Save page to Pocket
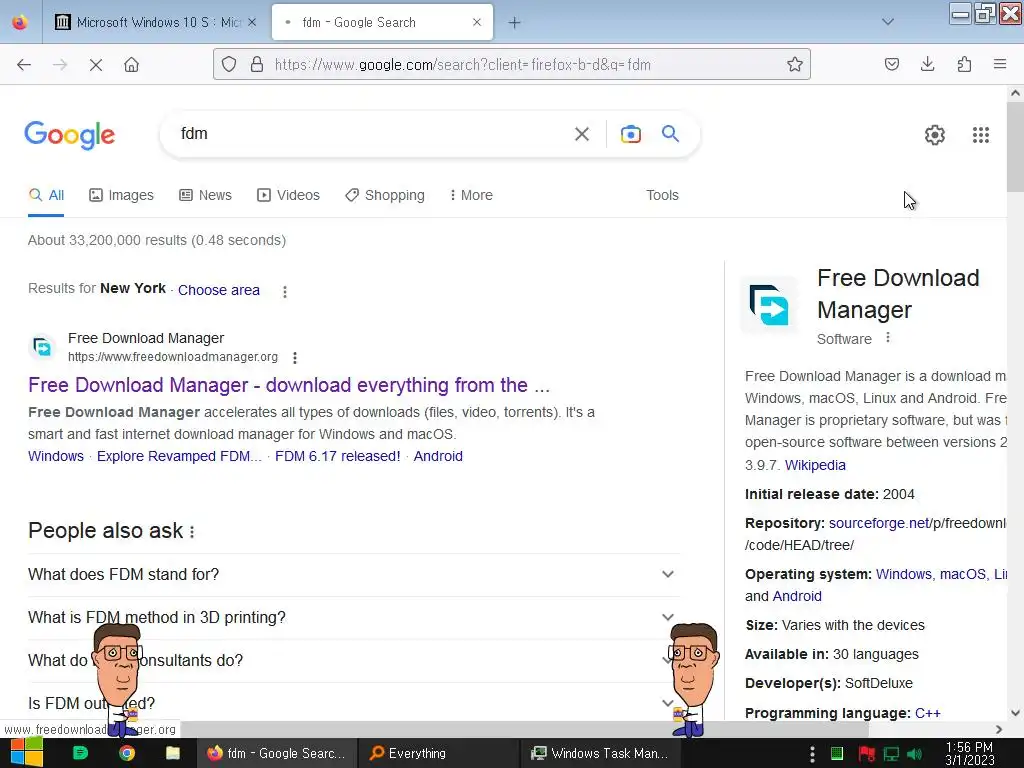 (x=891, y=64)
